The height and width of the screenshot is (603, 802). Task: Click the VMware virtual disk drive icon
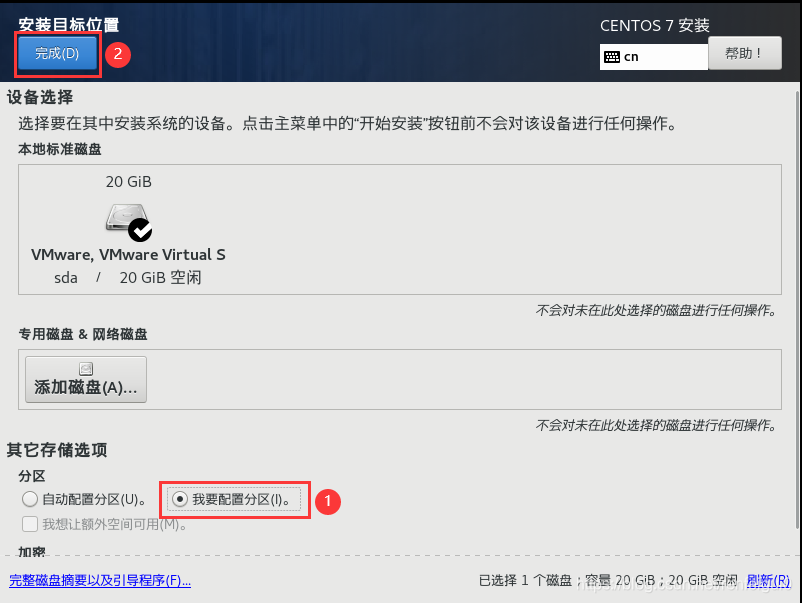126,218
